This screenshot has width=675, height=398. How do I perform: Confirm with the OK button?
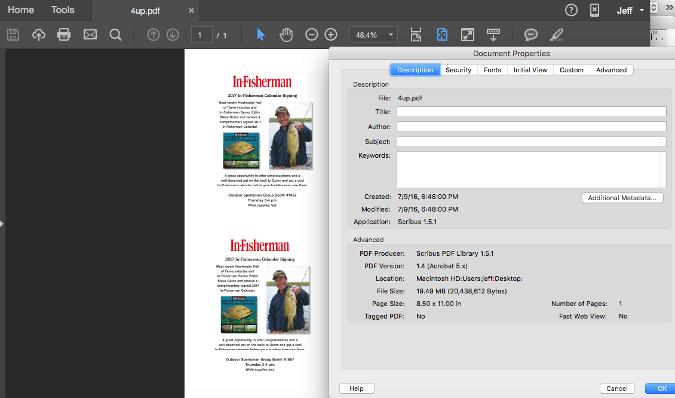661,389
